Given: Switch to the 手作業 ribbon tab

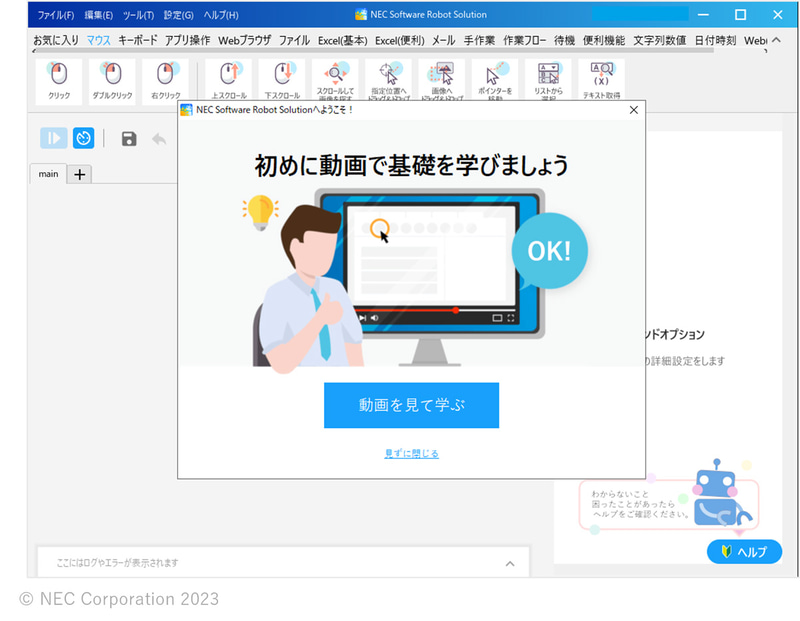Looking at the screenshot, I should [479, 40].
